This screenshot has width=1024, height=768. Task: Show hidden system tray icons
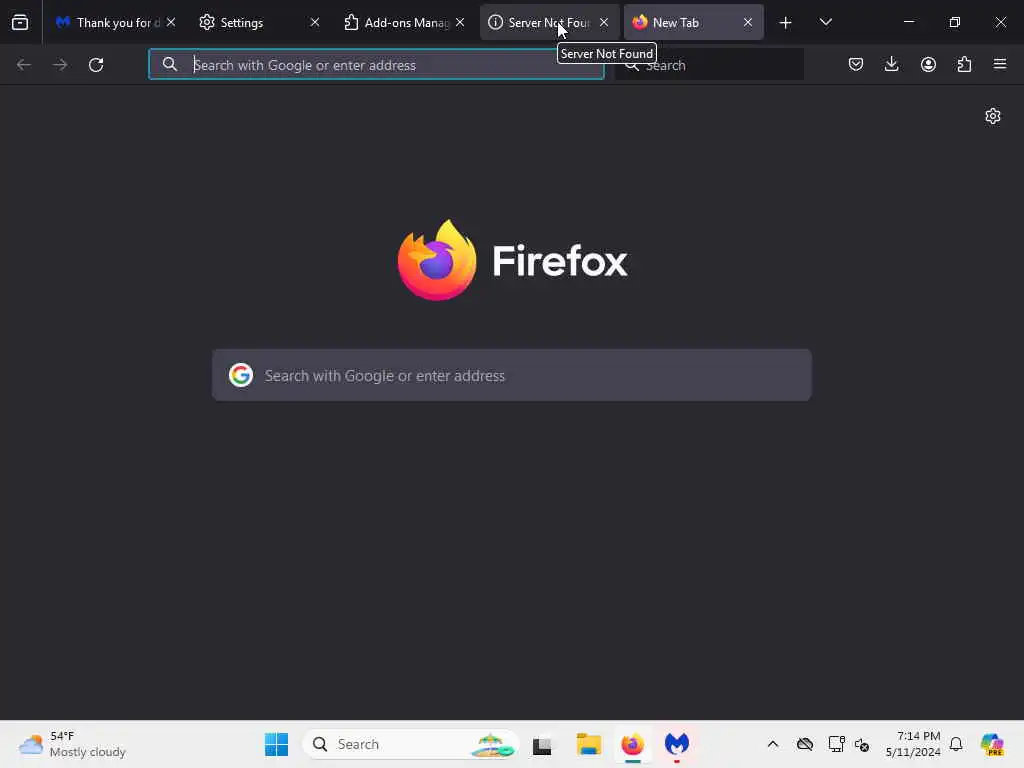773,744
